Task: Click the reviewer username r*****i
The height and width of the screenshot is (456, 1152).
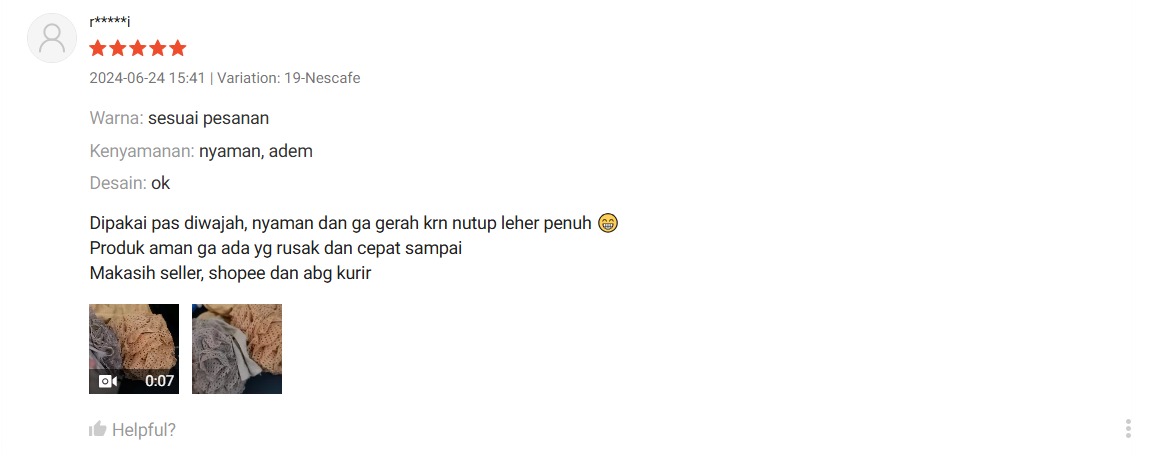Action: pyautogui.click(x=110, y=21)
